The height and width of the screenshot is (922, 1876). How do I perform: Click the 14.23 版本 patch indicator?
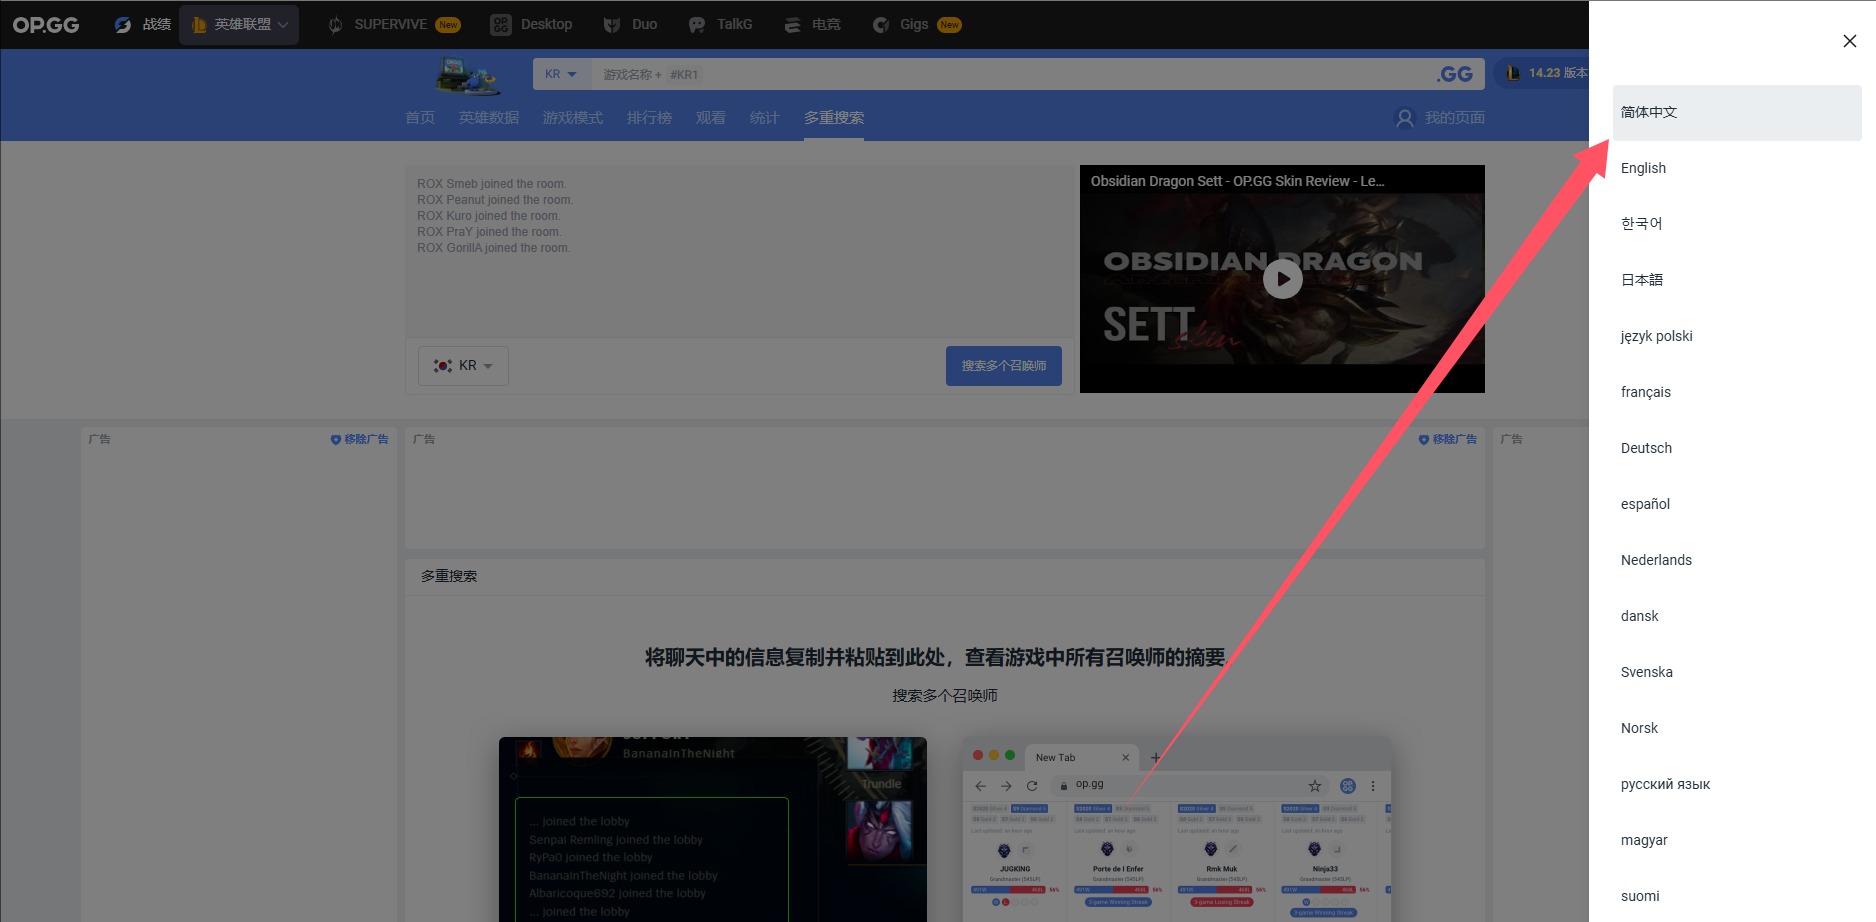(1549, 73)
